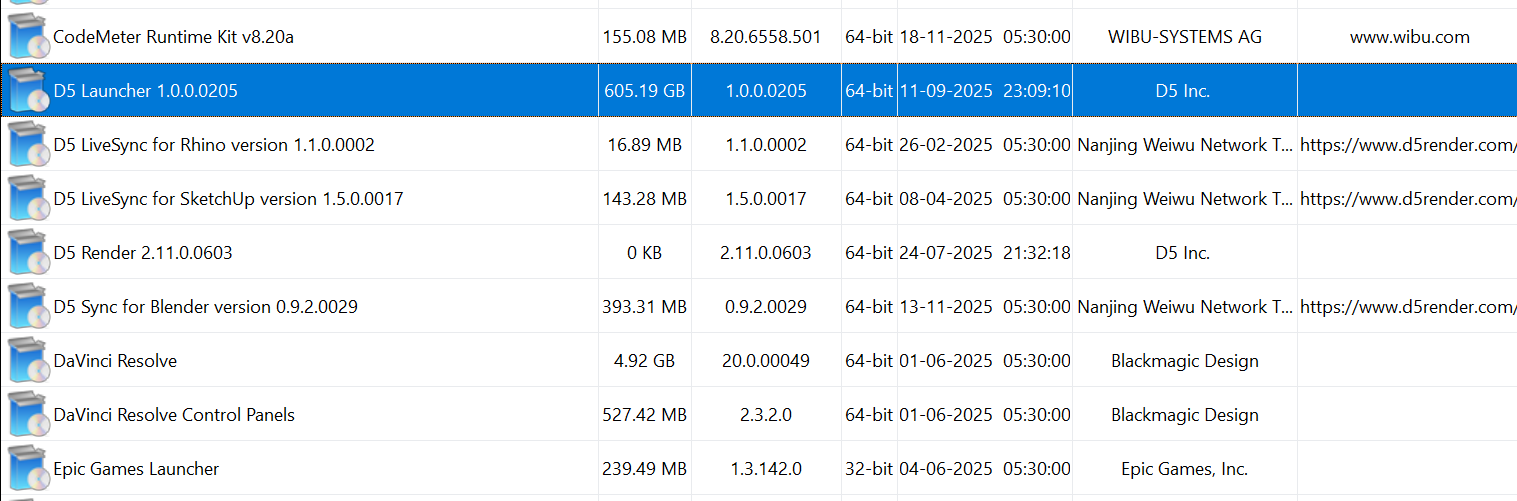Screen dimensions: 1517x501
Task: Click the D5 Sync for Blender icon
Action: (27, 307)
